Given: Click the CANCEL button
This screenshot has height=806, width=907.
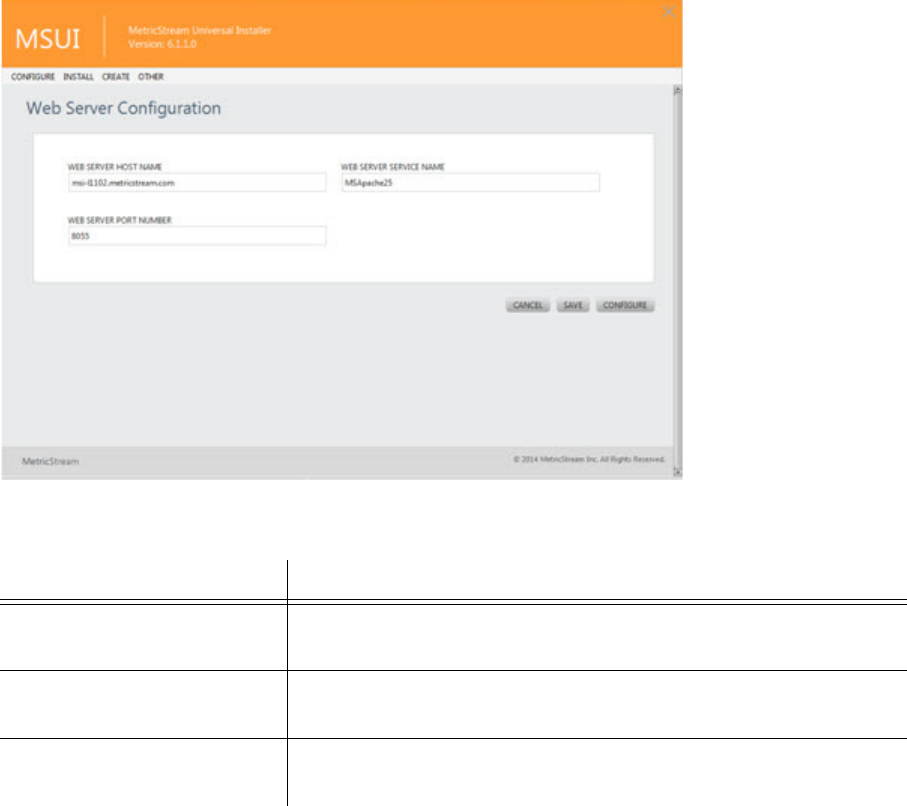Looking at the screenshot, I should pos(528,306).
